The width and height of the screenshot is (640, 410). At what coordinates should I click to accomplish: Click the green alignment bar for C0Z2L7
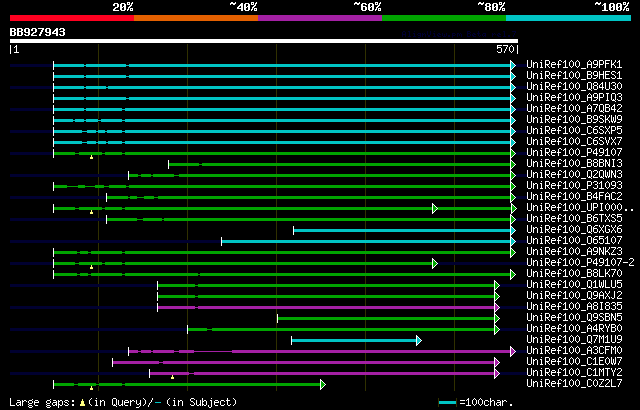pyautogui.click(x=187, y=385)
